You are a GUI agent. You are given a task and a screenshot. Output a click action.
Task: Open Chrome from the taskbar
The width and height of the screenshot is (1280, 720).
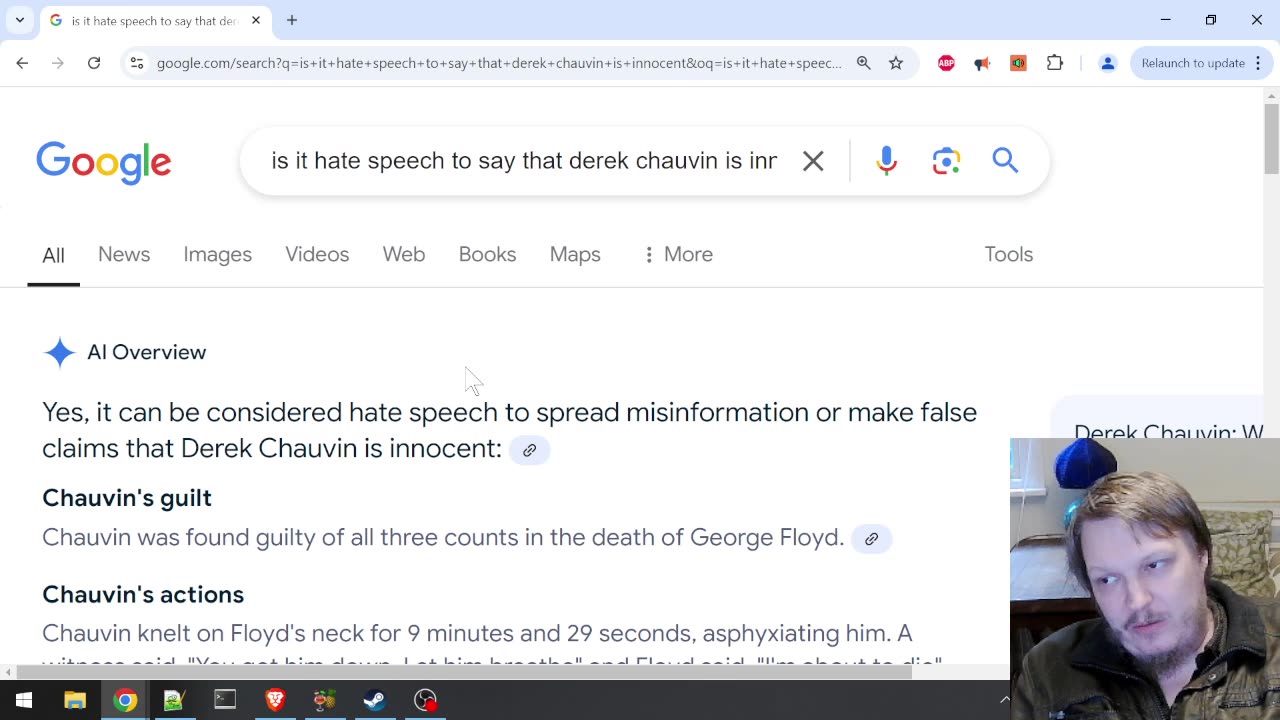pyautogui.click(x=125, y=700)
